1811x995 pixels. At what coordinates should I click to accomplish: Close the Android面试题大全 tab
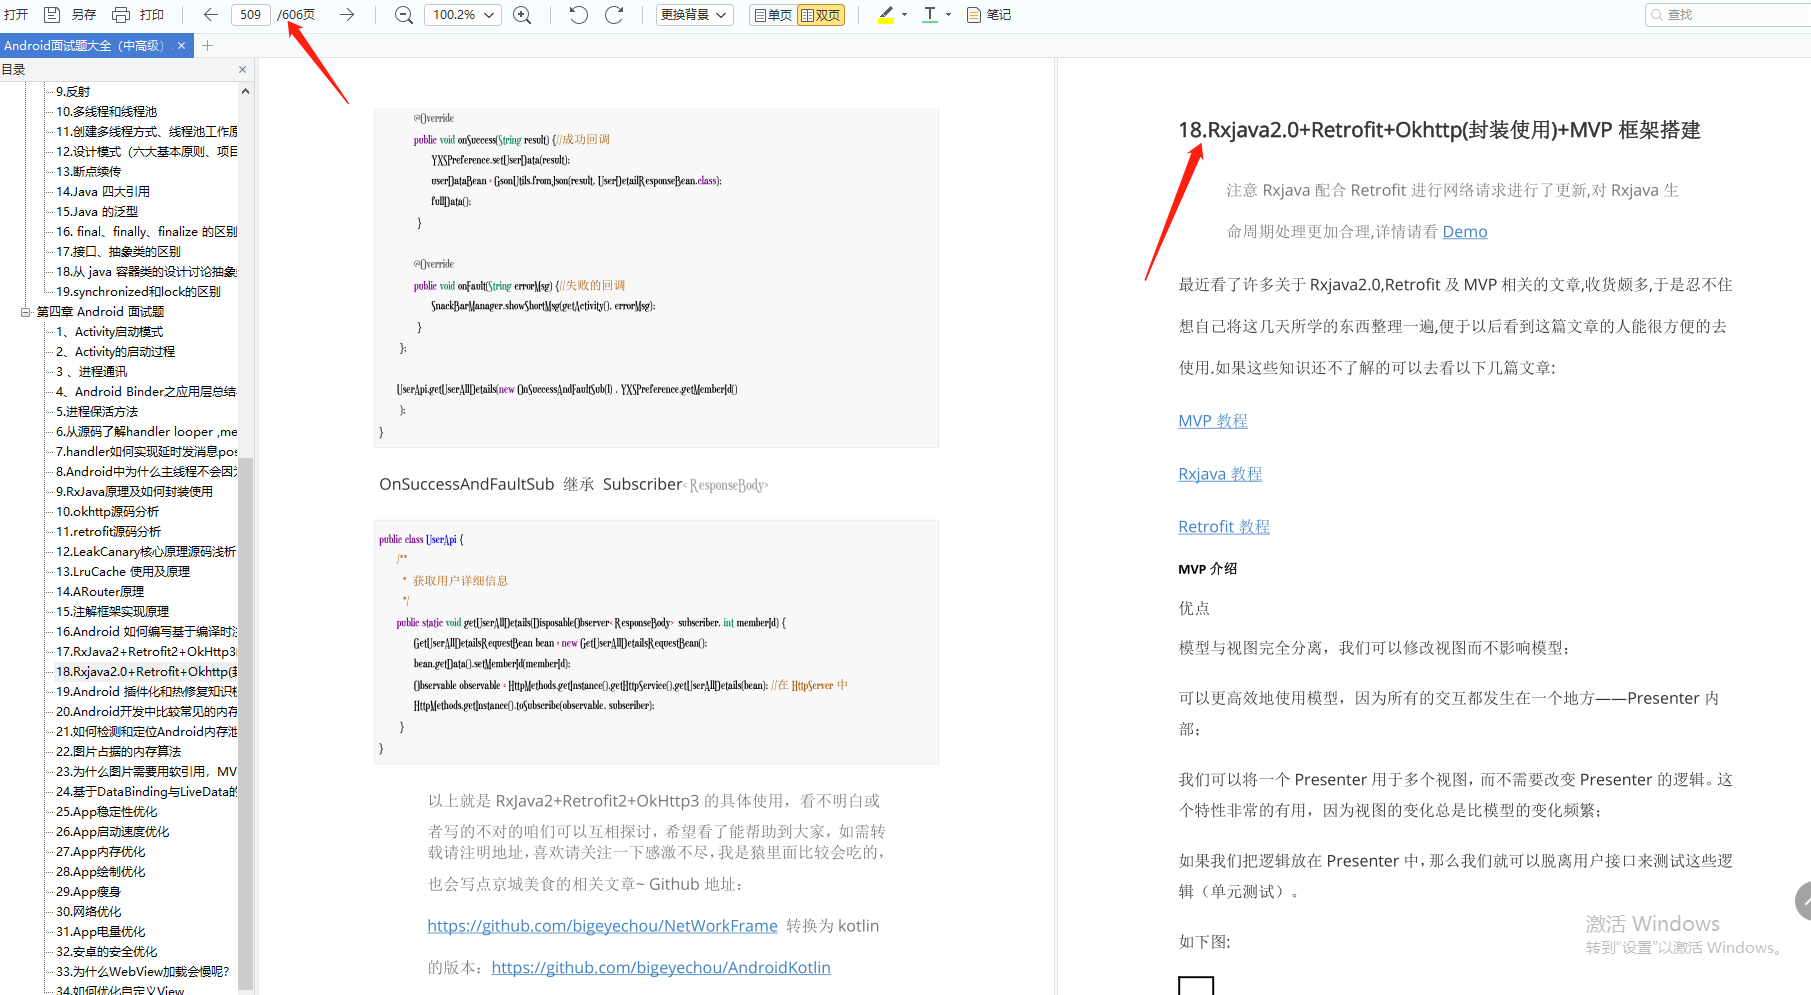pyautogui.click(x=181, y=46)
